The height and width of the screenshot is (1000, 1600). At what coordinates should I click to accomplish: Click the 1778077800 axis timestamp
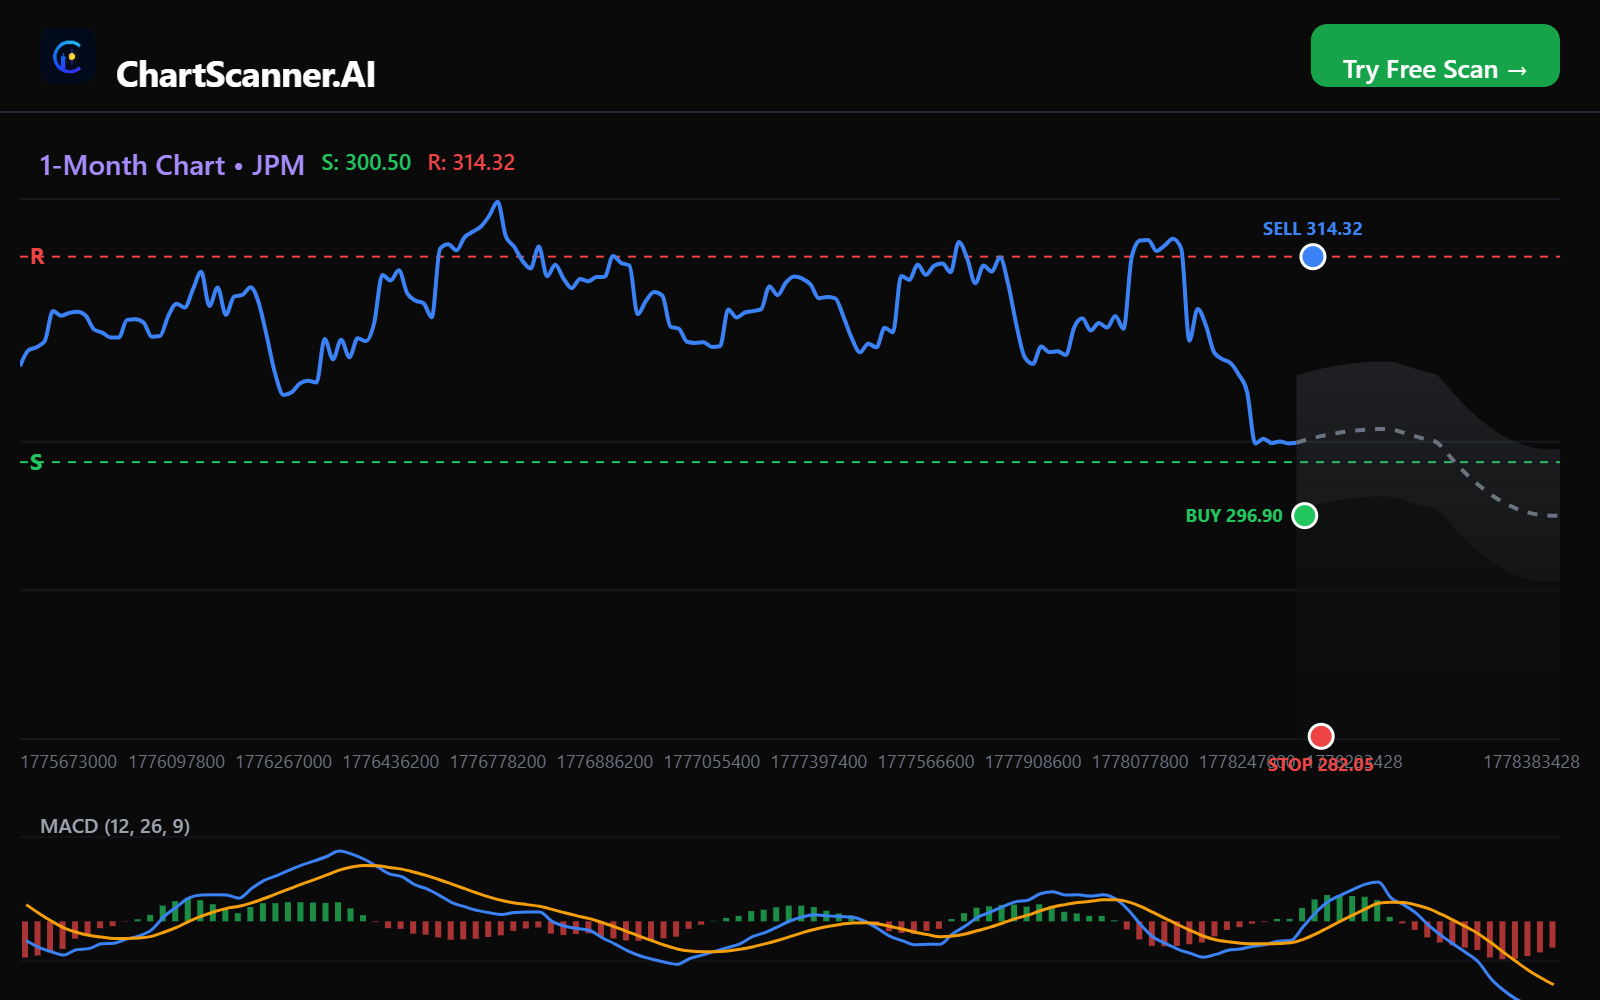click(x=1140, y=762)
